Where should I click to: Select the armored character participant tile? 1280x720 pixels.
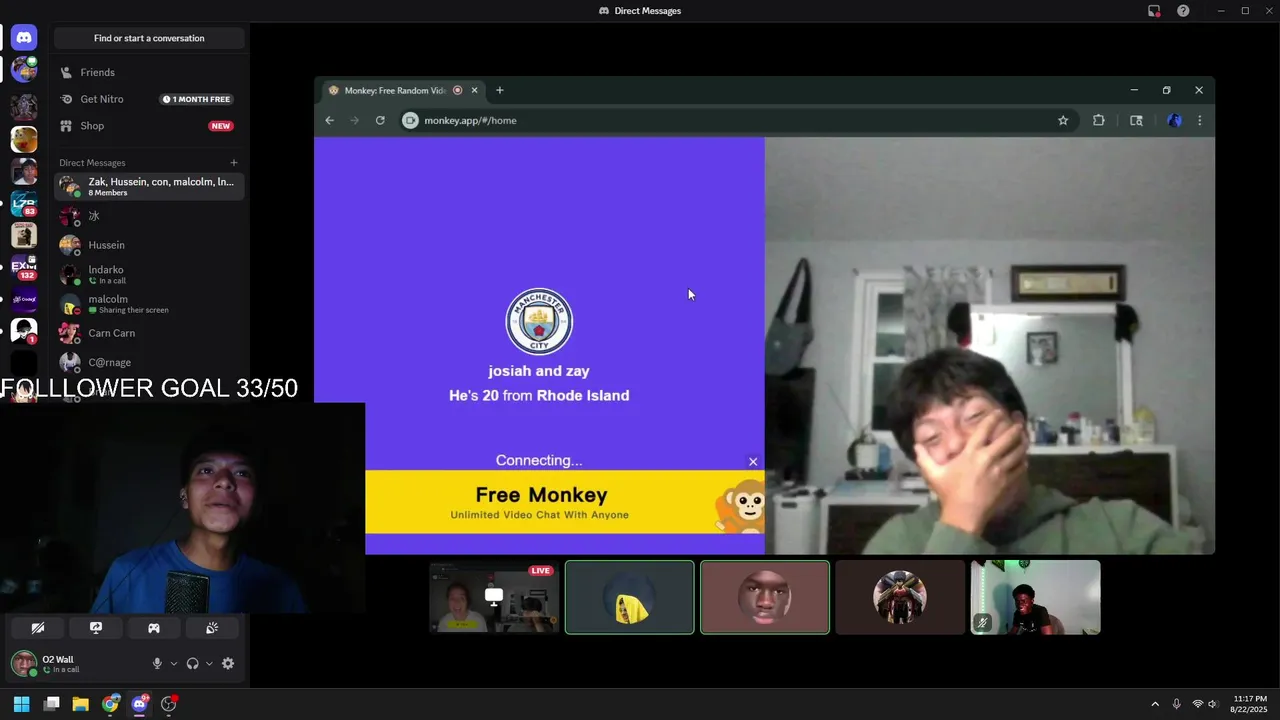900,597
